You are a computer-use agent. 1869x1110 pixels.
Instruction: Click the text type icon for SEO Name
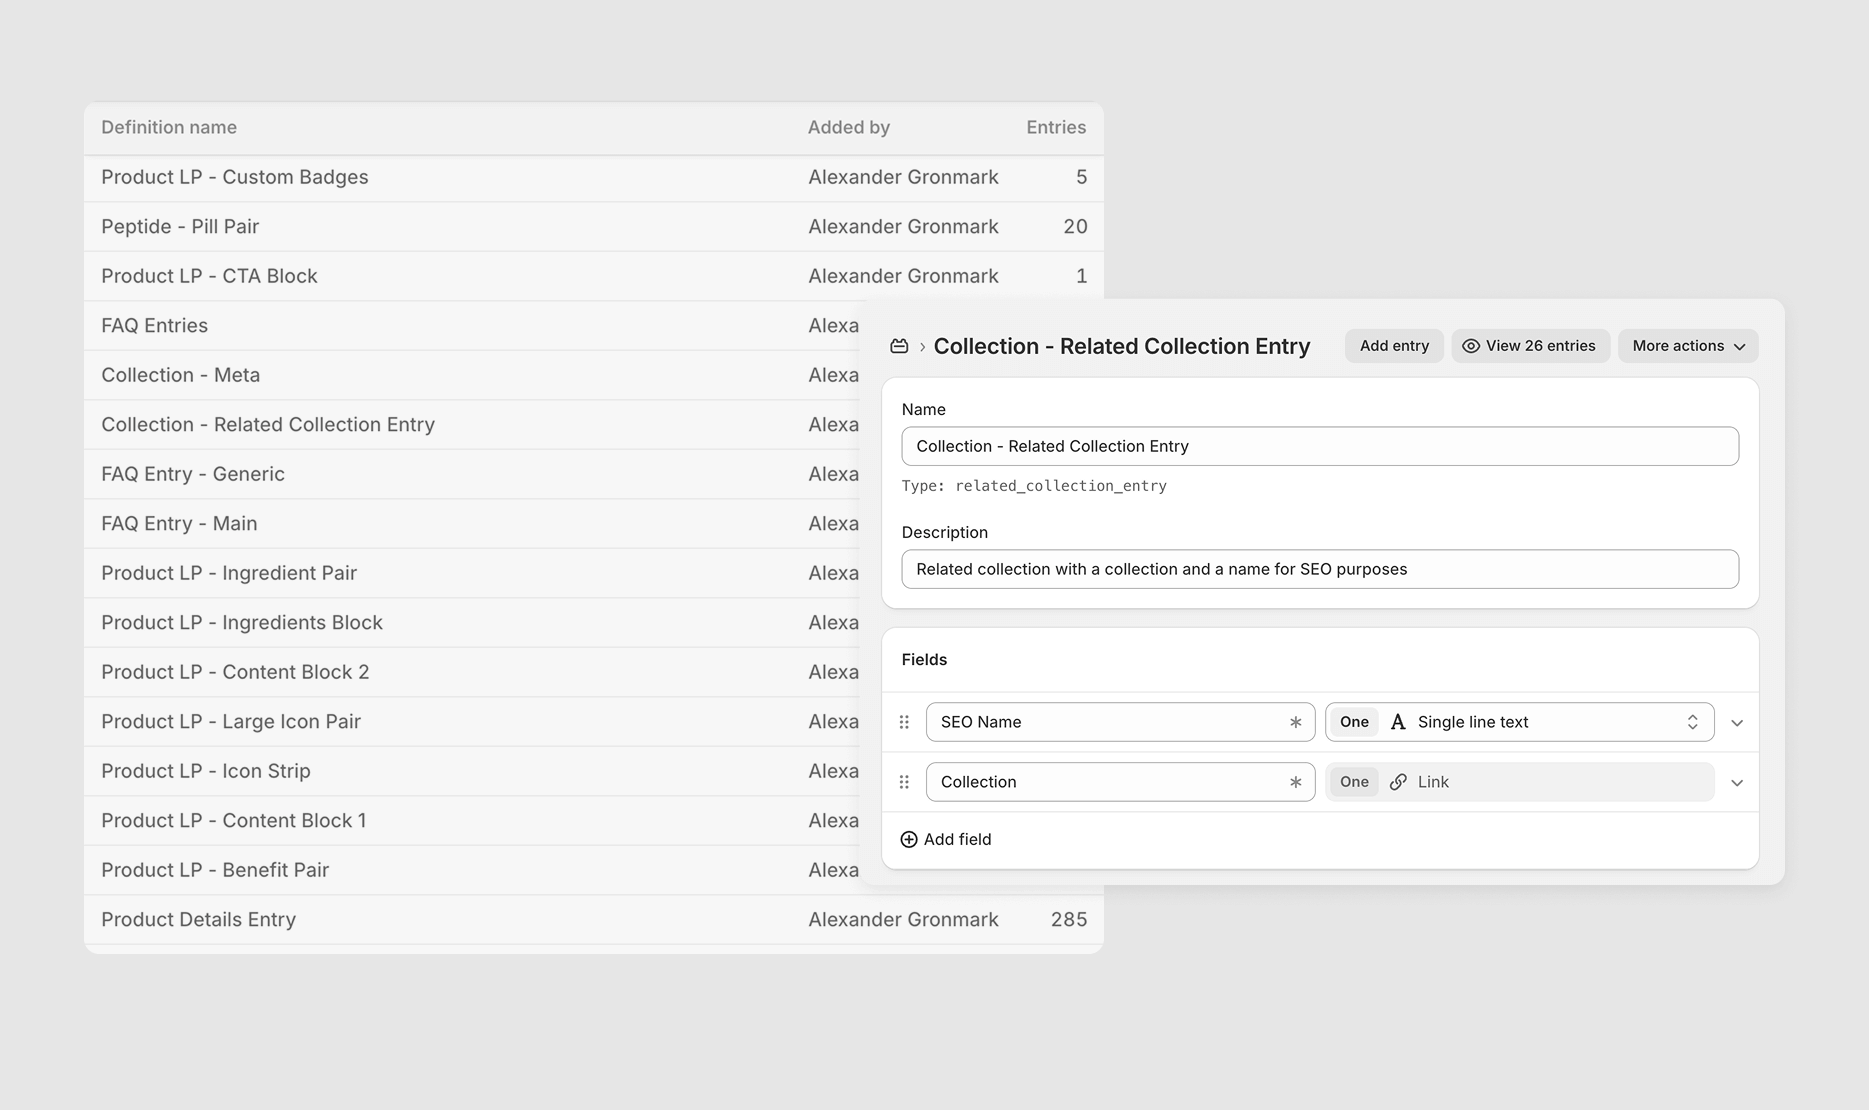coord(1398,722)
